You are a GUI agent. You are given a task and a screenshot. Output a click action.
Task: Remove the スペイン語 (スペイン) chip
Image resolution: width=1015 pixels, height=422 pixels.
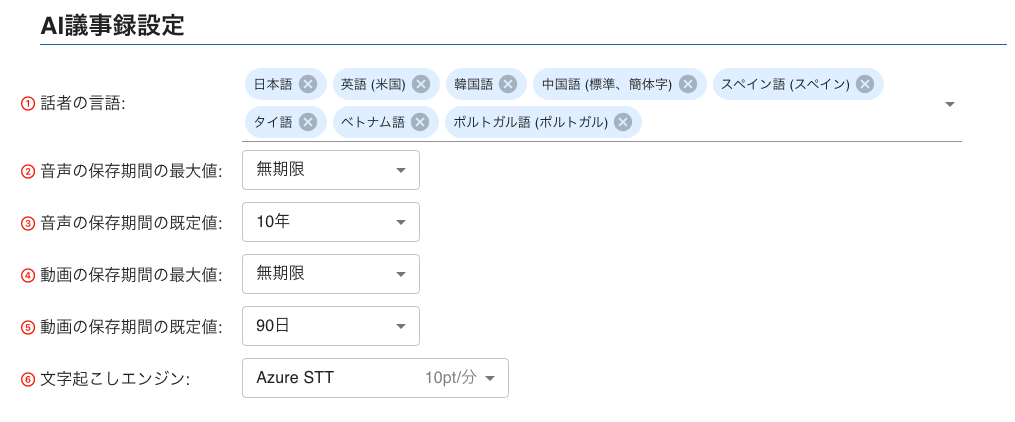865,84
